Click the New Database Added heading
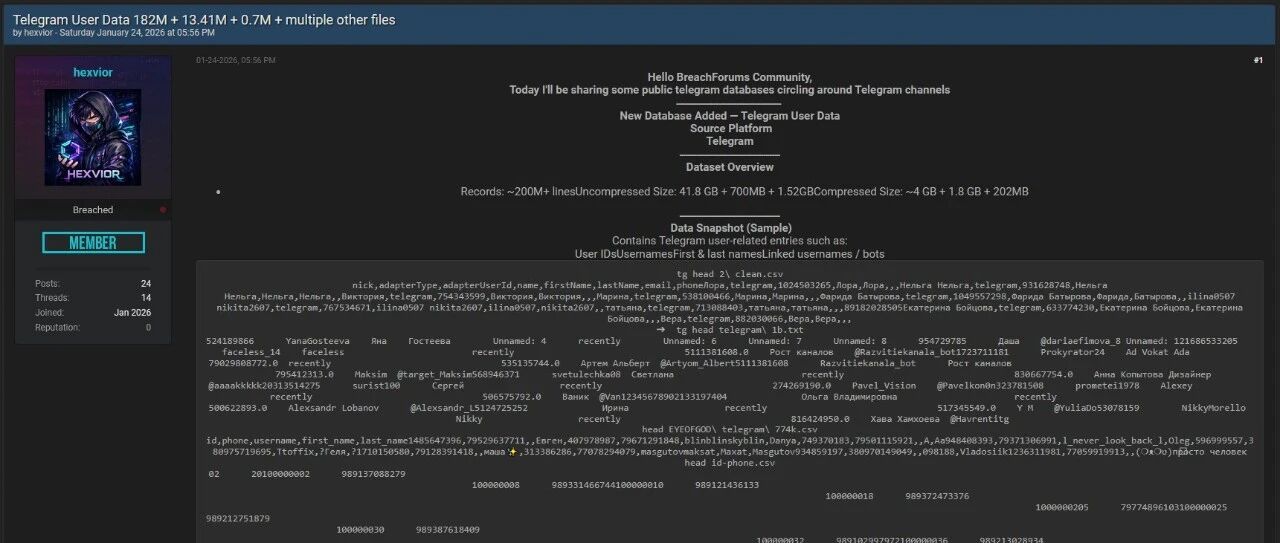This screenshot has height=543, width=1280. point(730,116)
